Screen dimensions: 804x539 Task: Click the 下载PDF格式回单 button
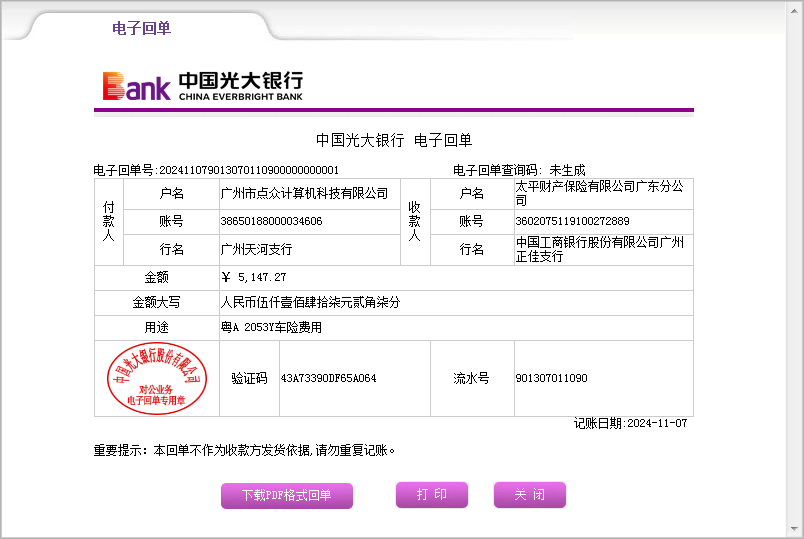tap(286, 495)
